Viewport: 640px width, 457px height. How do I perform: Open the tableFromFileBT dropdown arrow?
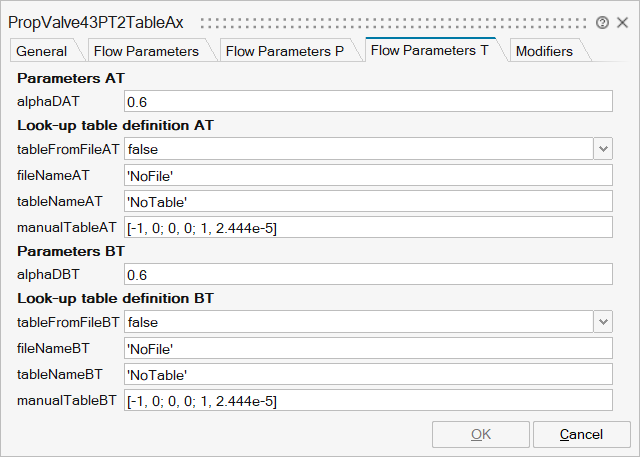tap(602, 322)
